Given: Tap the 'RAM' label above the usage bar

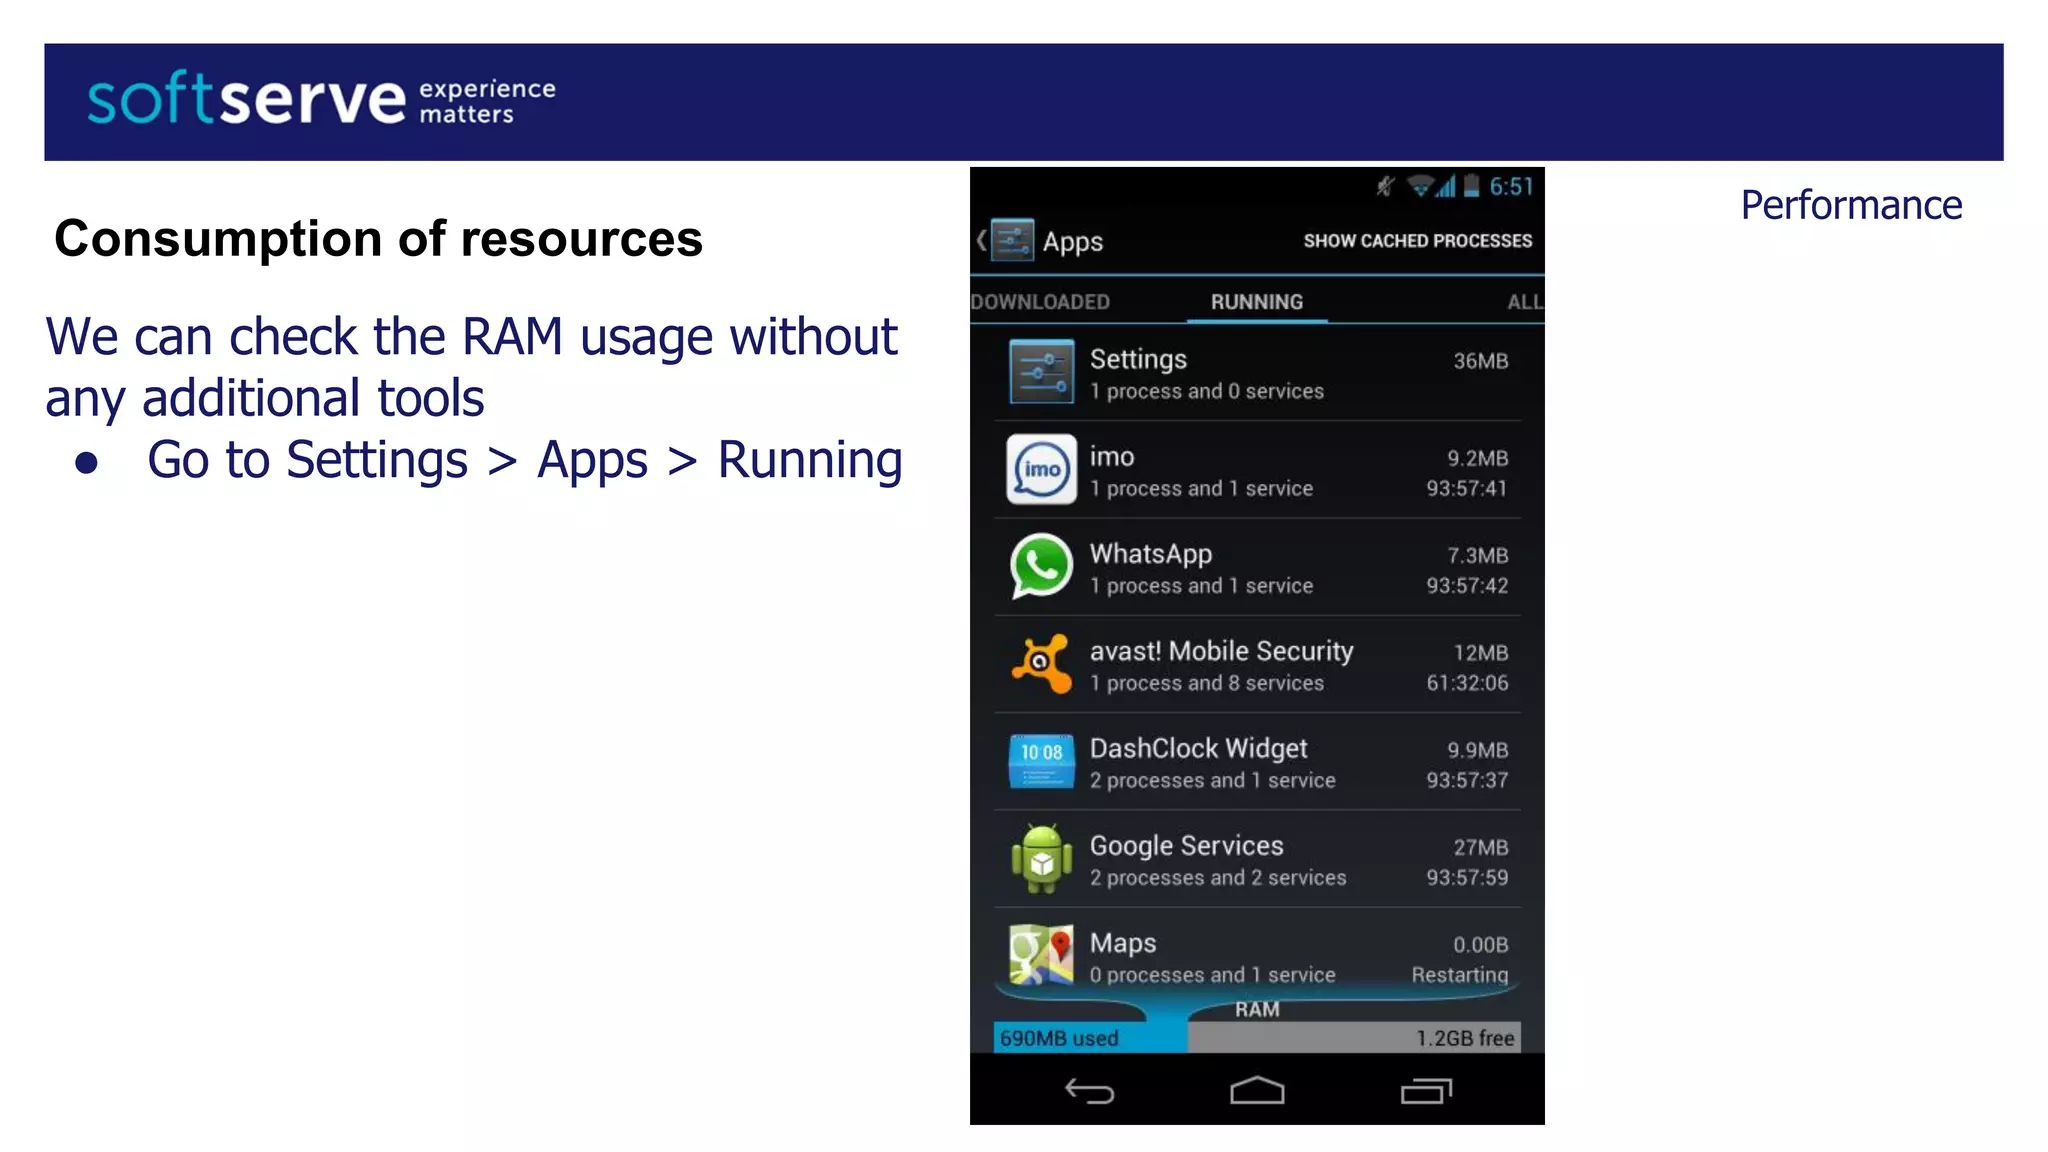Looking at the screenshot, I should coord(1257,1009).
